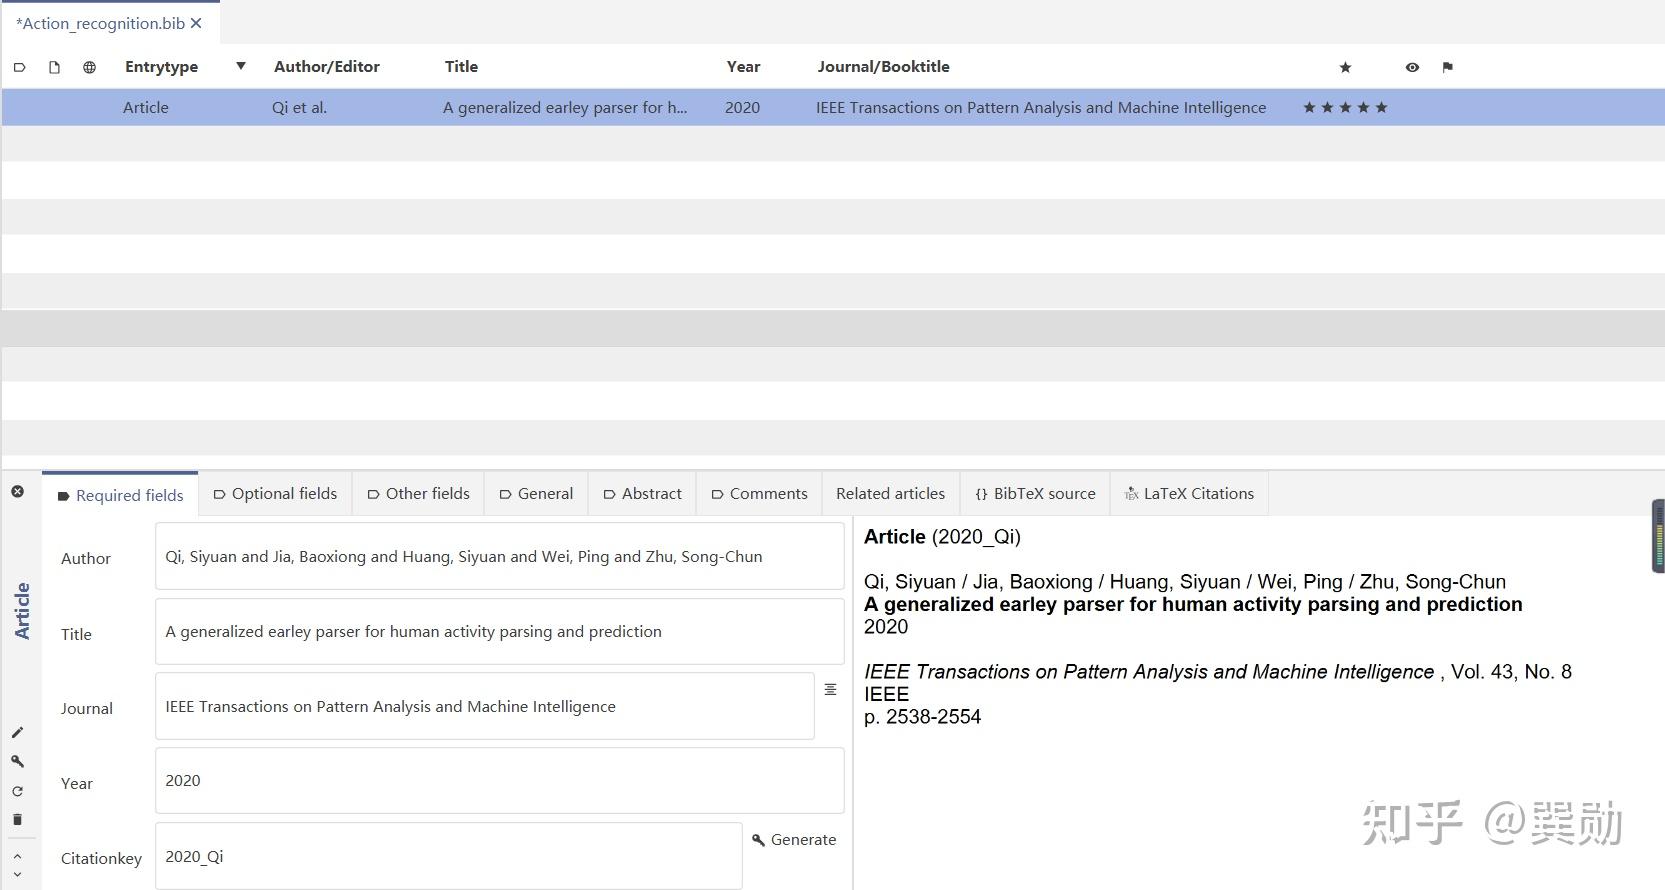Click the linked file column header icon
1665x890 pixels.
[x=54, y=67]
